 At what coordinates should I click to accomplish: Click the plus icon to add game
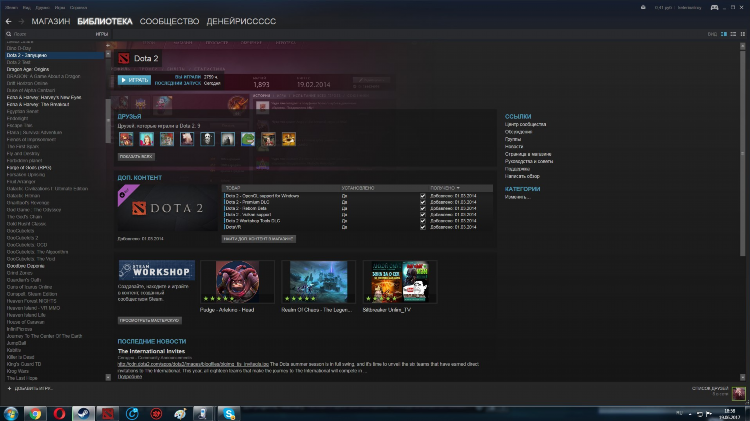point(9,388)
